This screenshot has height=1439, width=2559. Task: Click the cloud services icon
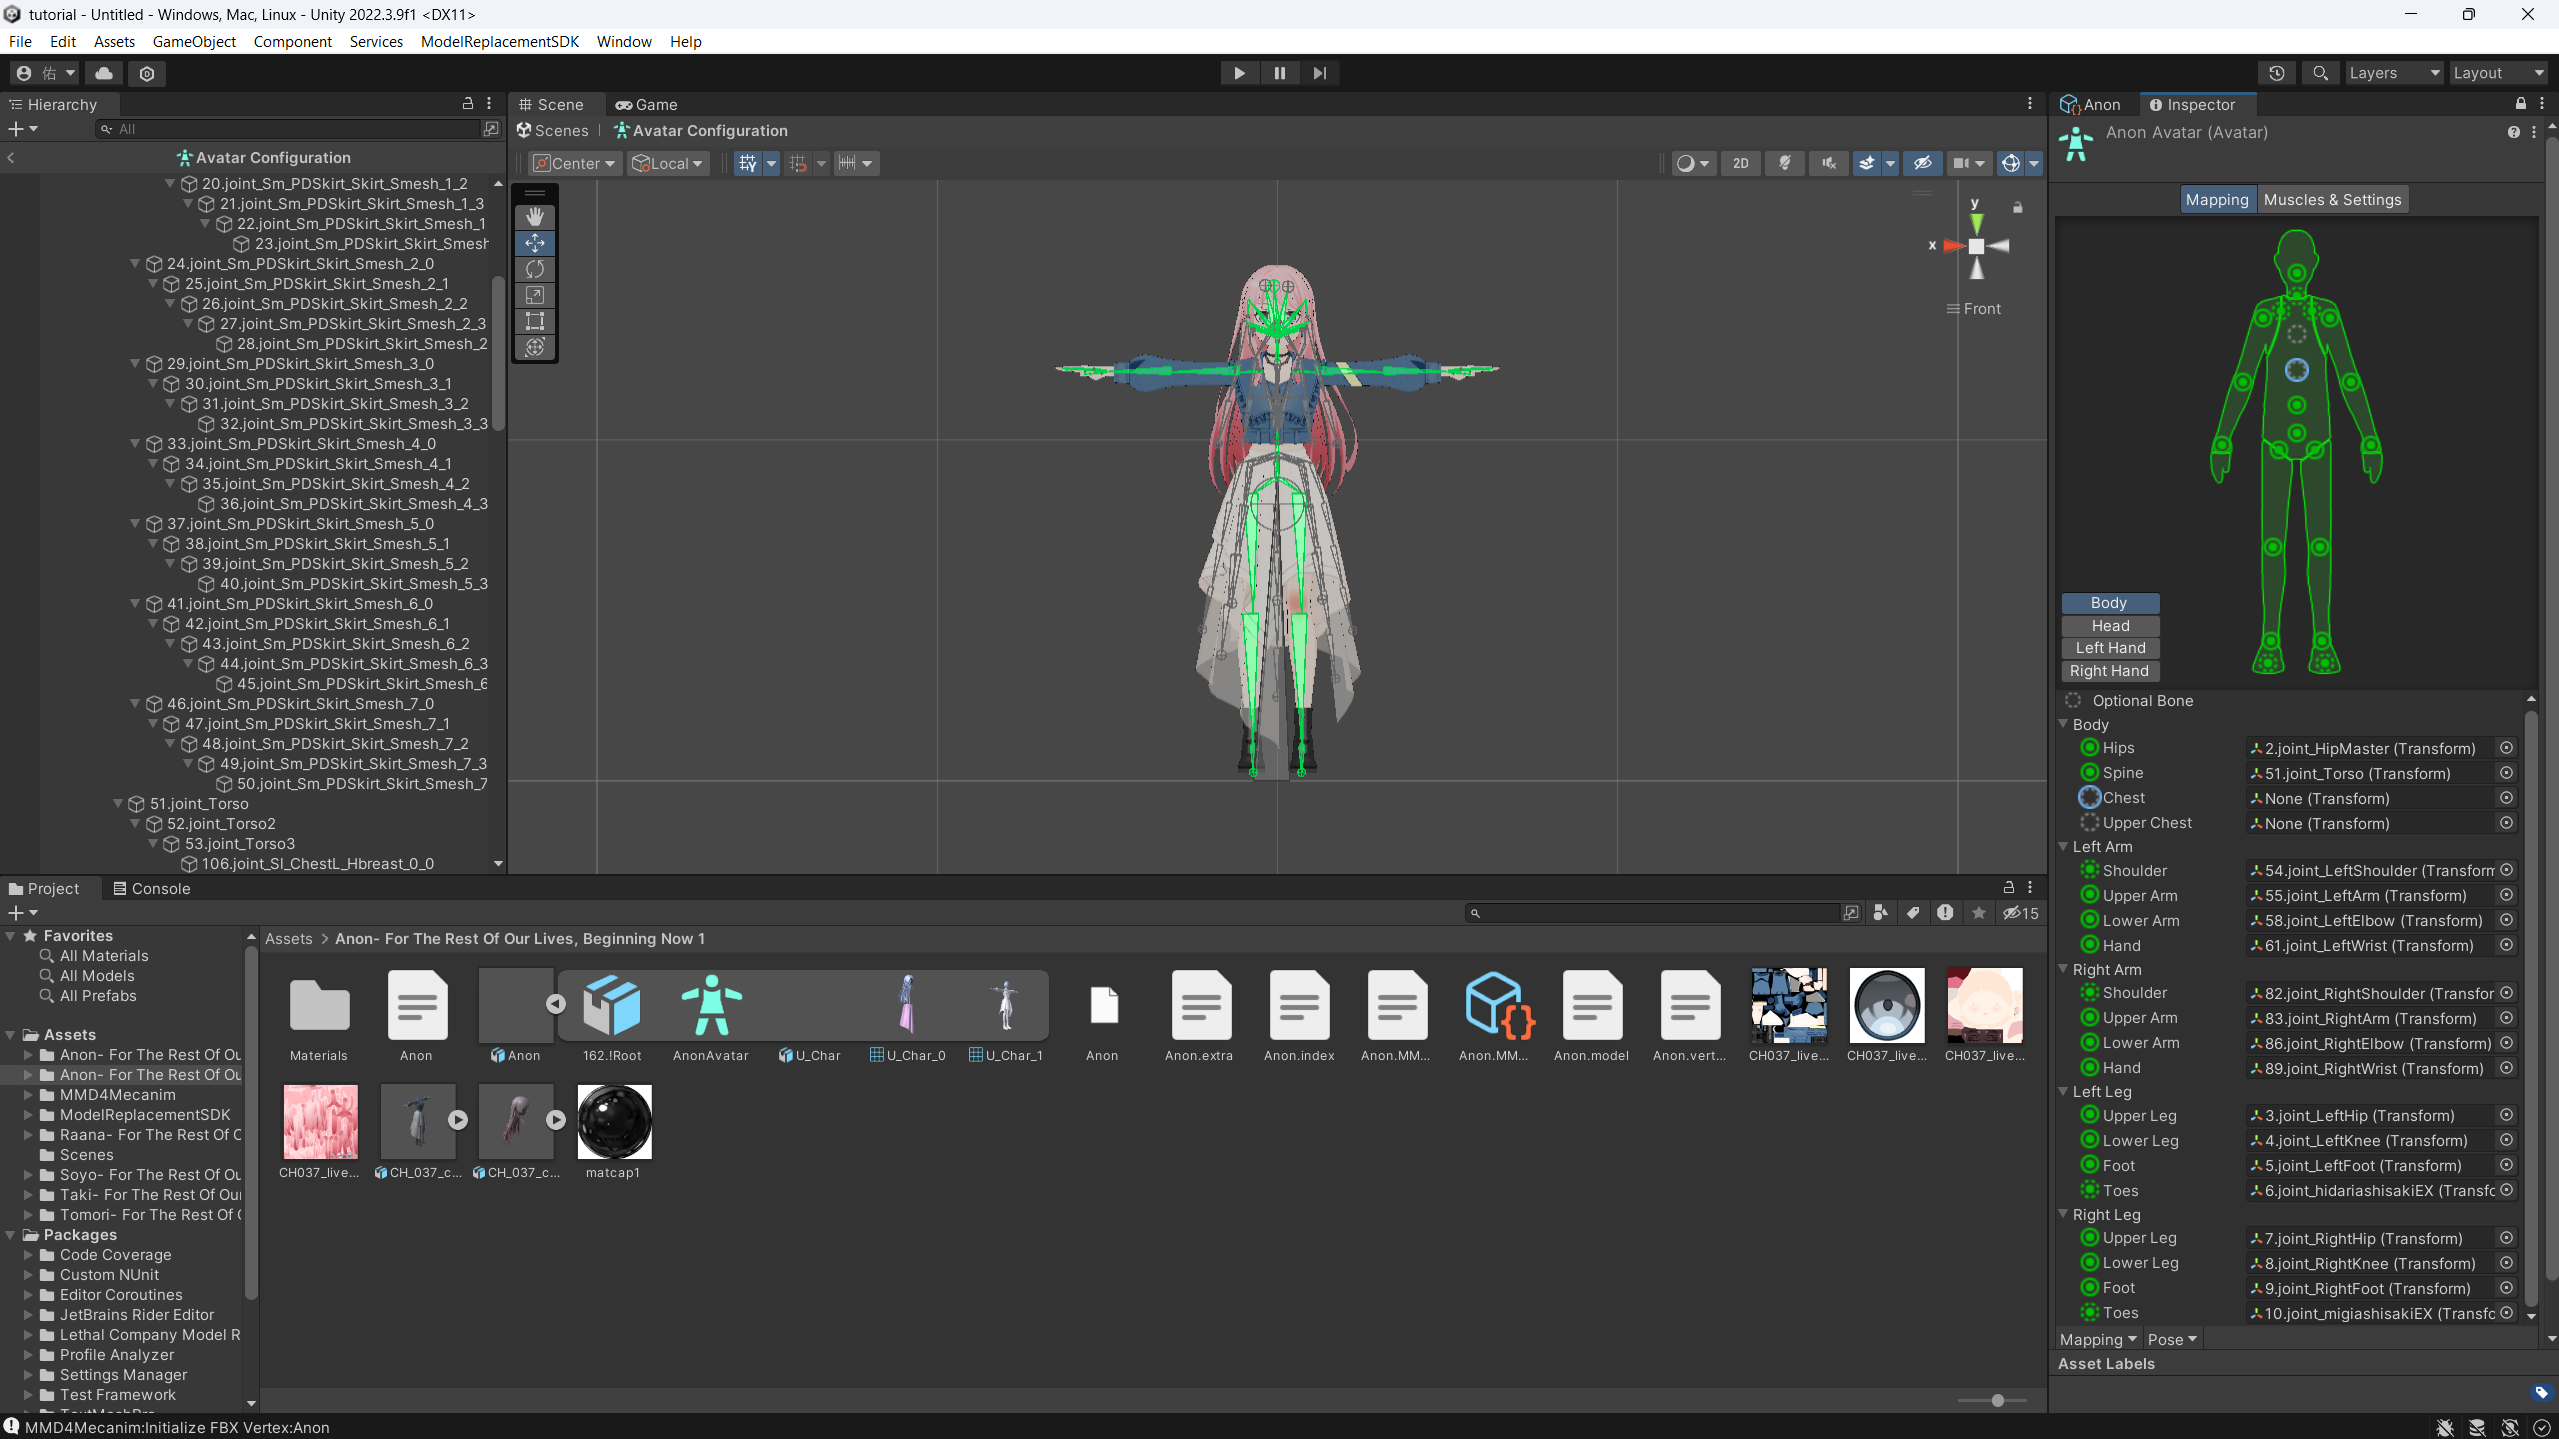pyautogui.click(x=104, y=73)
